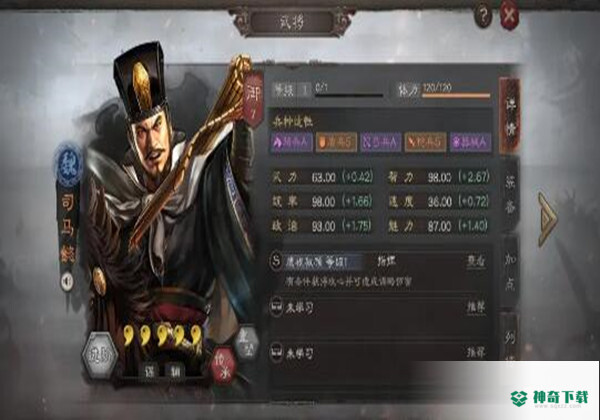Play Sima Yi's voice speaker icon
This screenshot has width=600, height=420.
[x=67, y=282]
